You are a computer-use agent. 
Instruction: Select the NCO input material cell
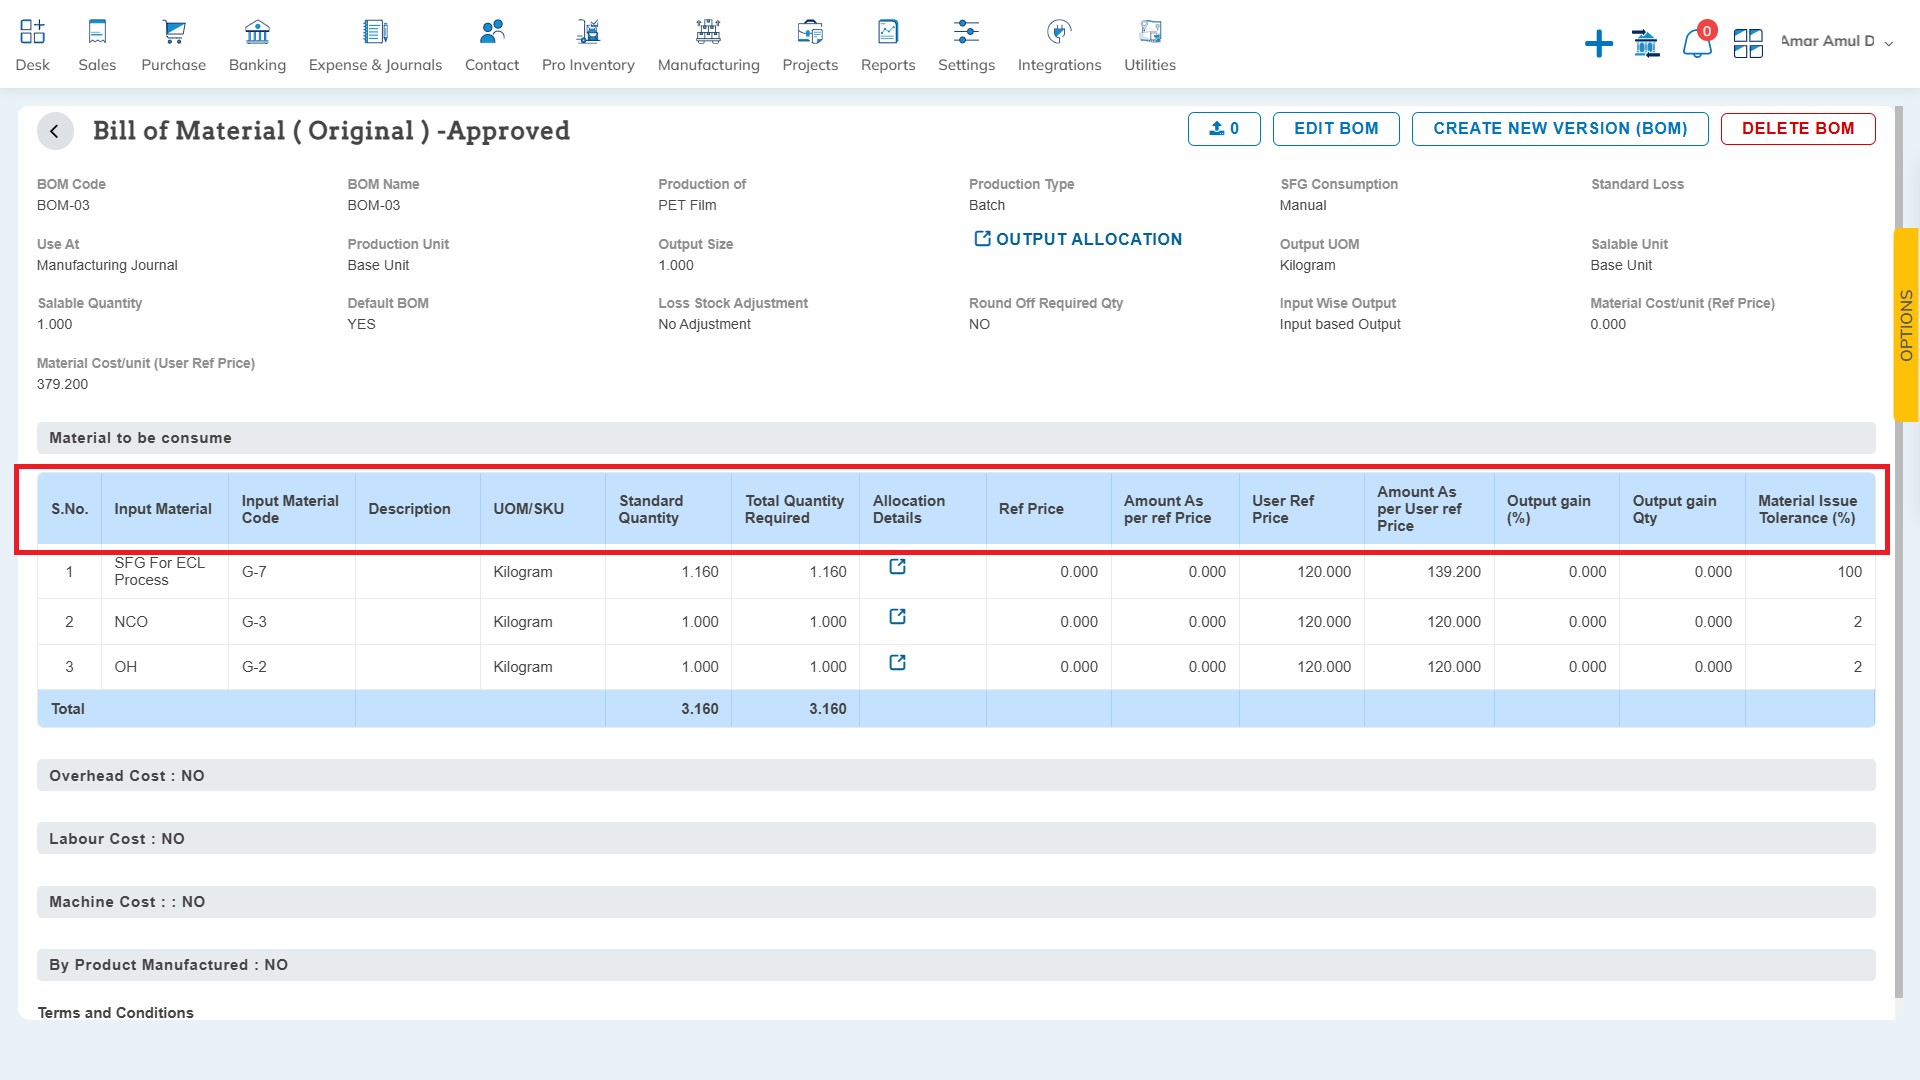click(x=165, y=622)
